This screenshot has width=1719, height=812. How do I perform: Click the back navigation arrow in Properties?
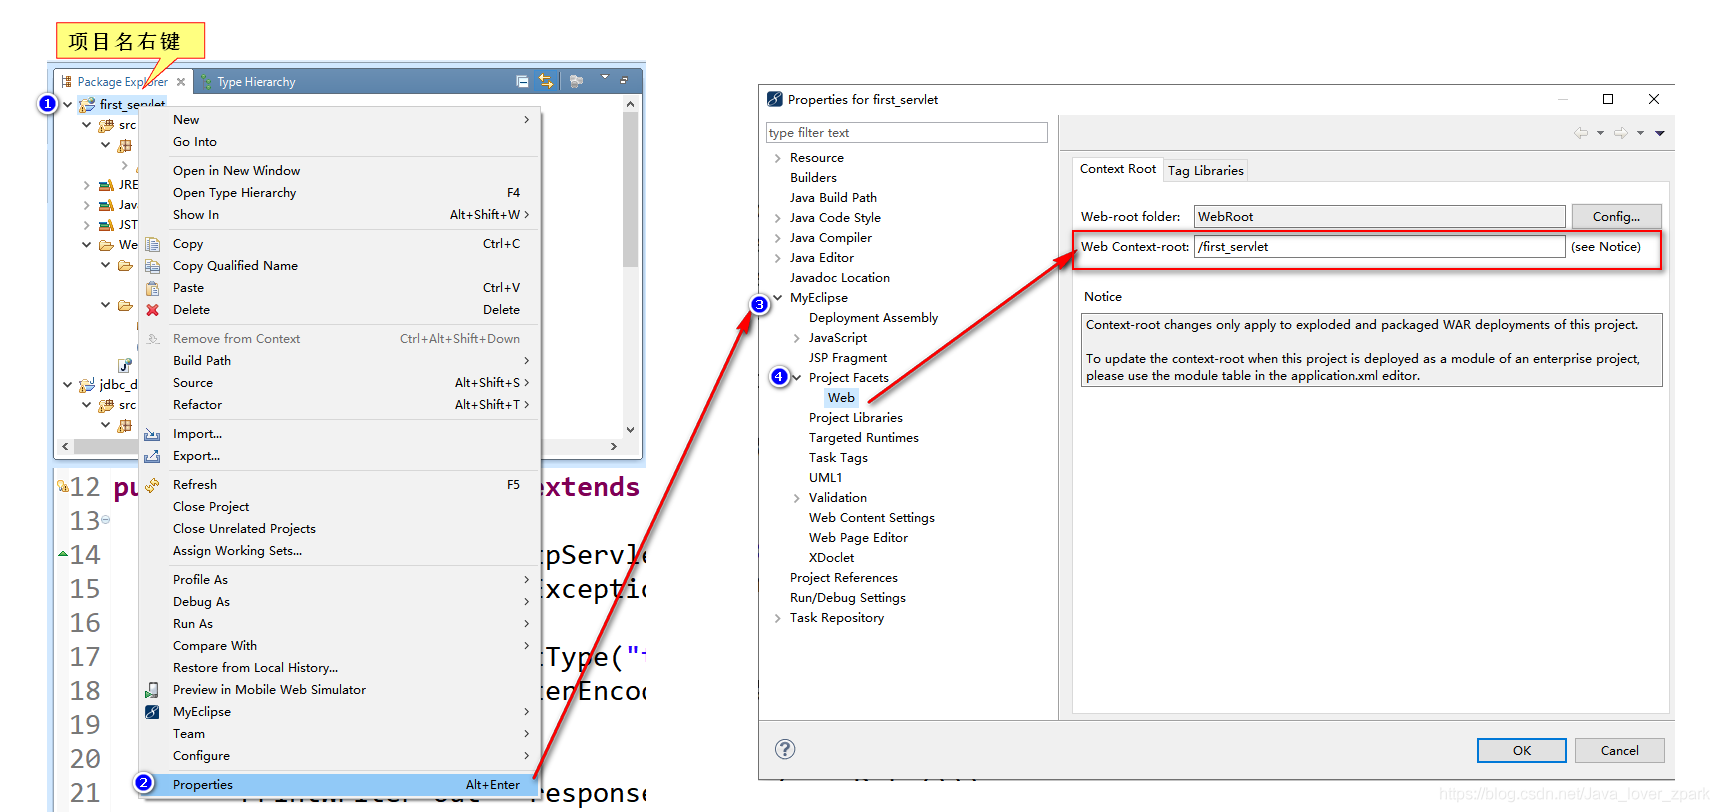pos(1581,133)
